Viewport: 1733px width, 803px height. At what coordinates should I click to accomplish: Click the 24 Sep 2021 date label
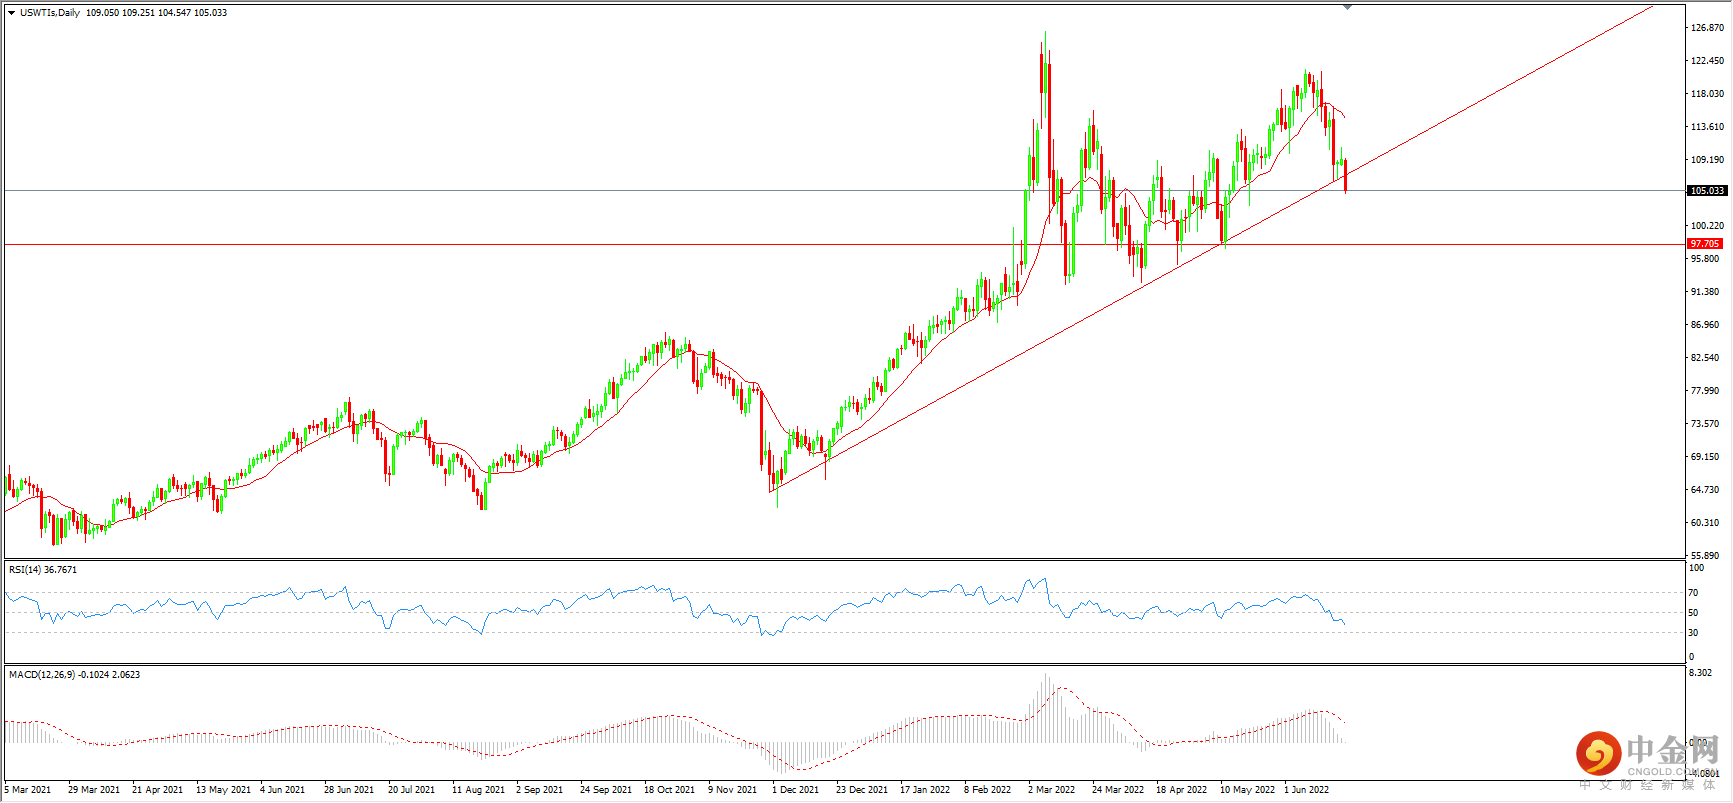pos(606,790)
